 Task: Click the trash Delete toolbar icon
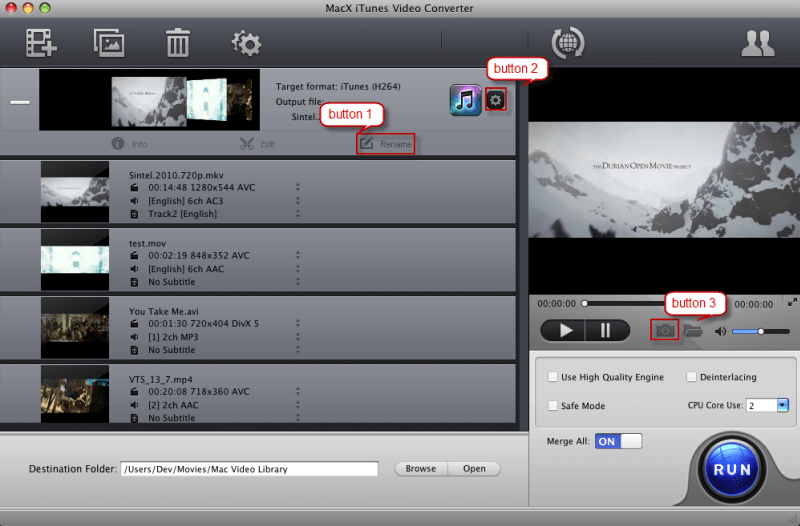click(178, 43)
